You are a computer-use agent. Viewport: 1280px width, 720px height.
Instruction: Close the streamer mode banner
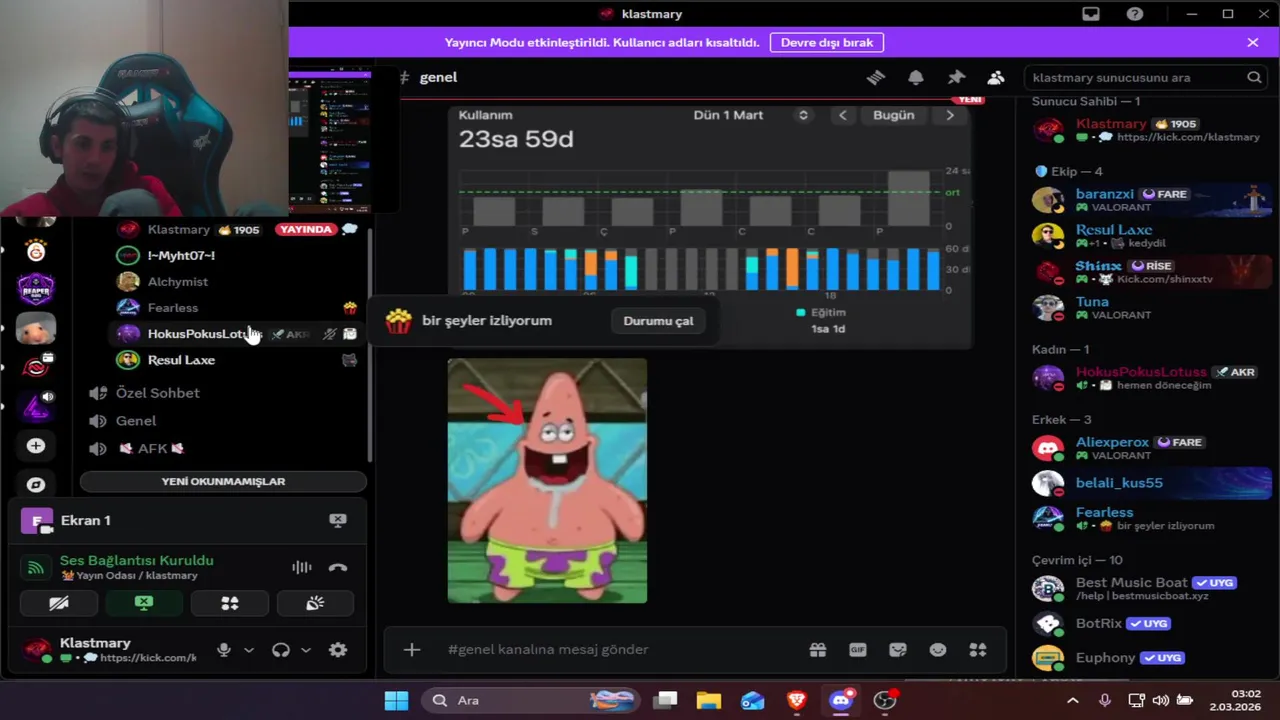click(1253, 42)
